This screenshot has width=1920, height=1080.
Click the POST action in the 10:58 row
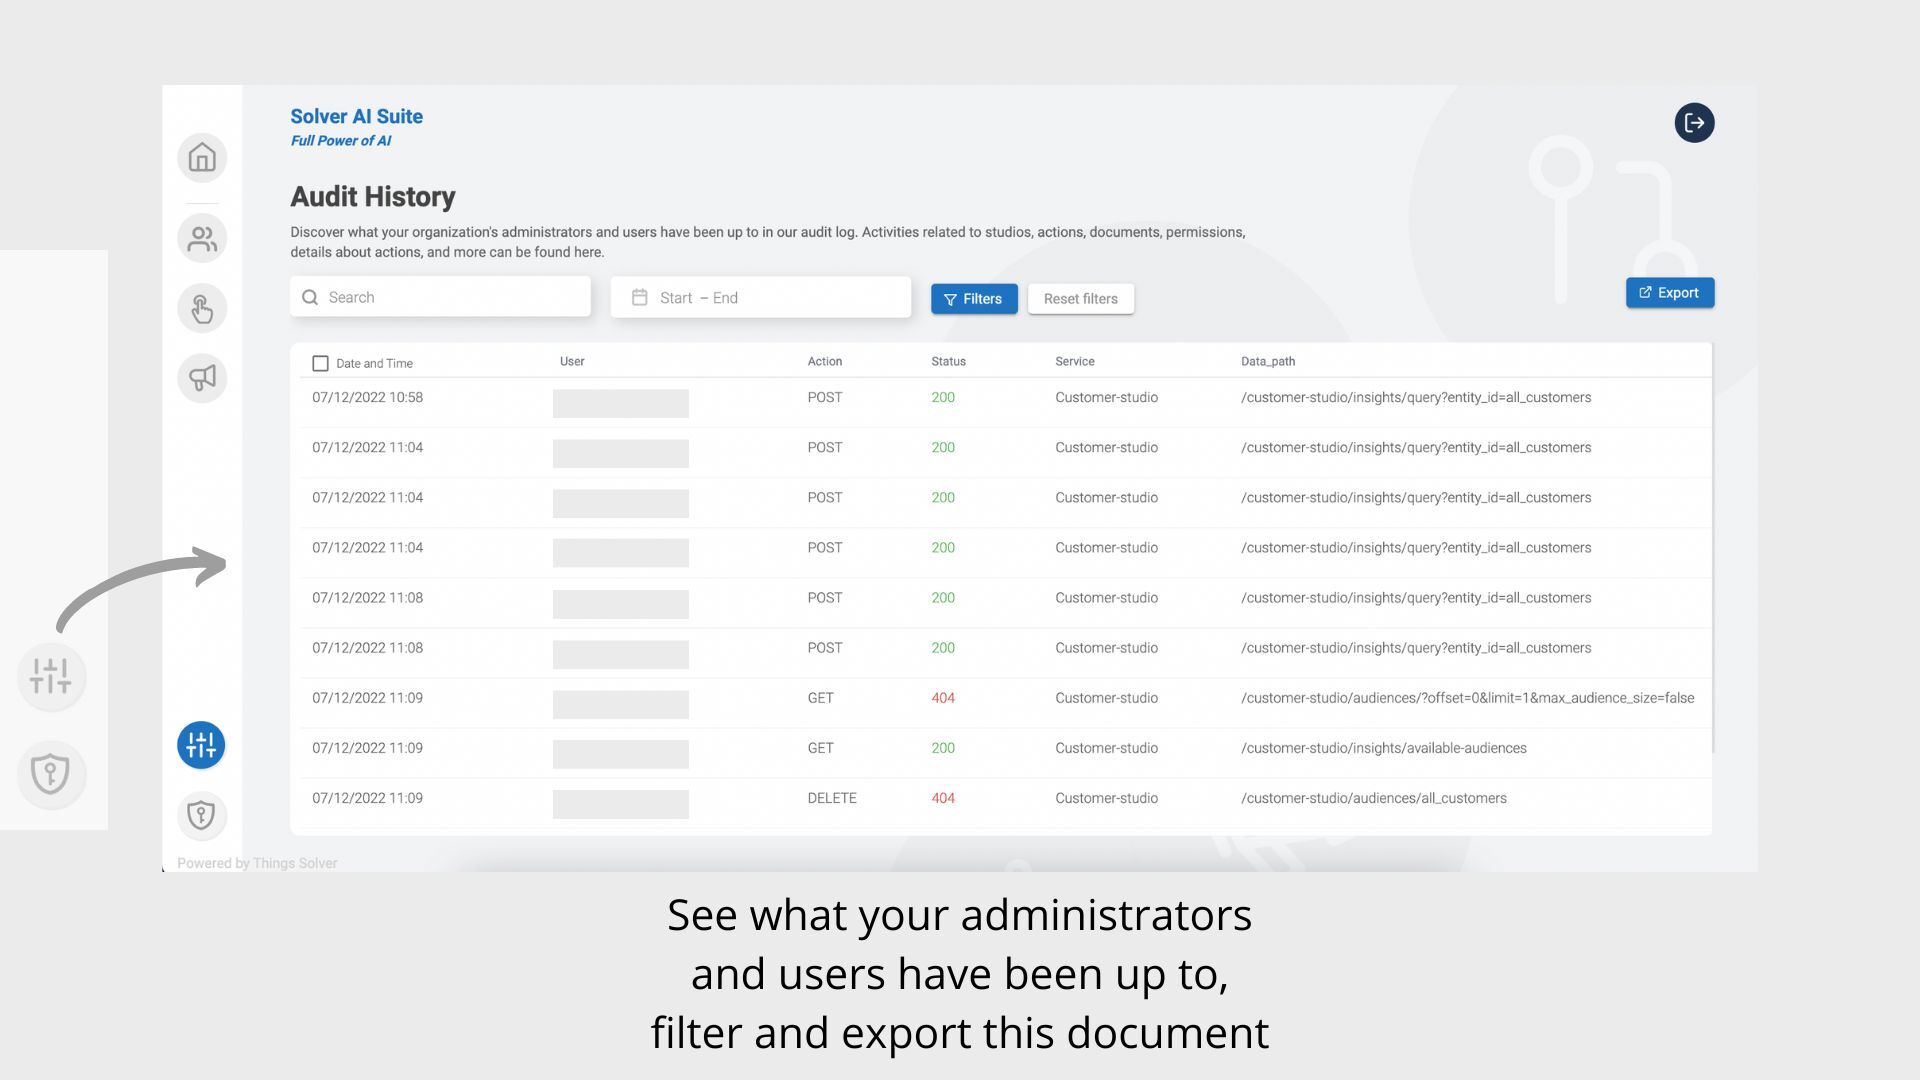click(825, 397)
